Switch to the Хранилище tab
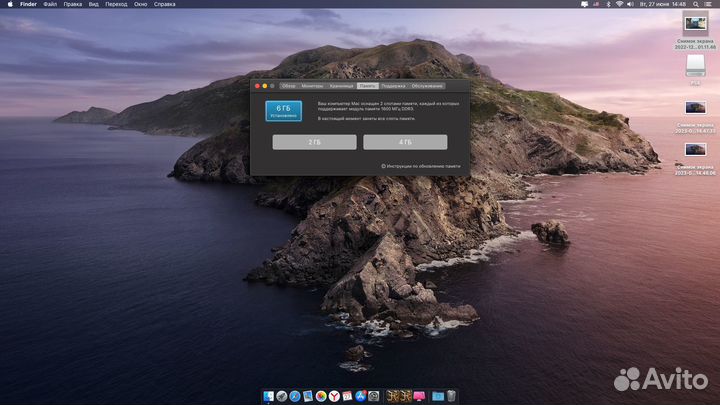 pos(341,86)
